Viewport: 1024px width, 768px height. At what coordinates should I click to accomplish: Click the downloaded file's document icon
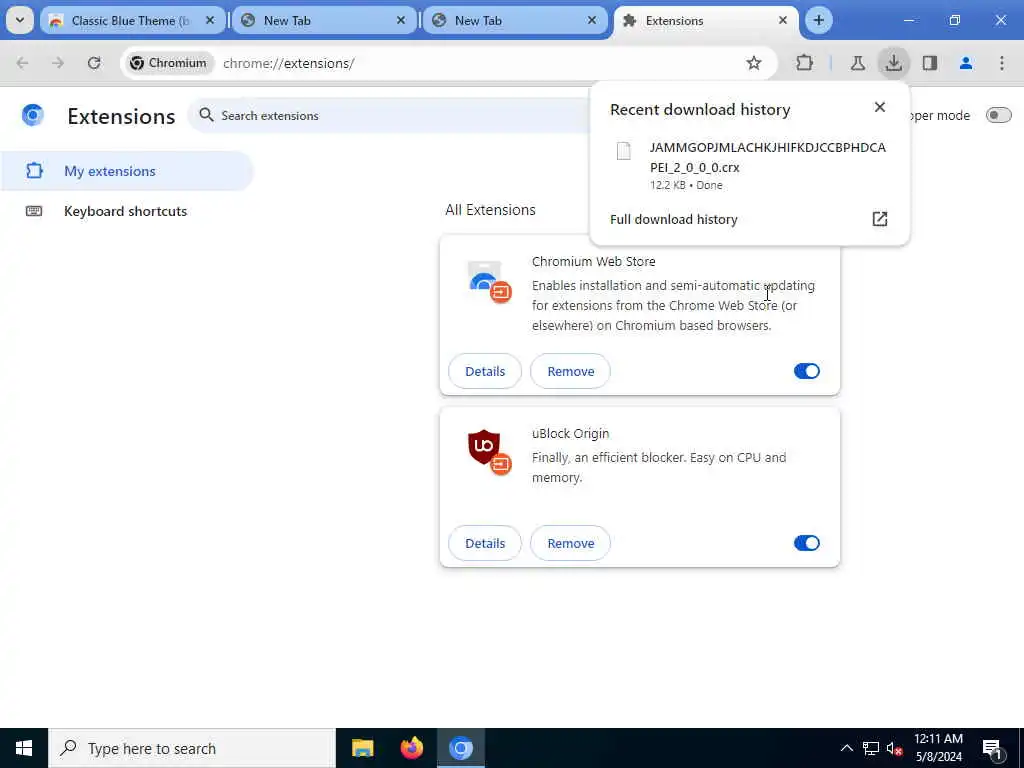click(x=624, y=151)
